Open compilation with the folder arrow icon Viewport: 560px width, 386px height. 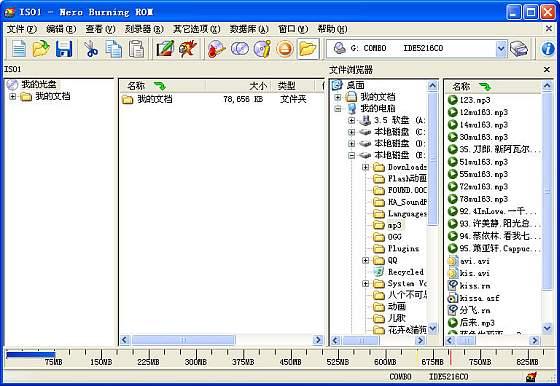tap(41, 49)
